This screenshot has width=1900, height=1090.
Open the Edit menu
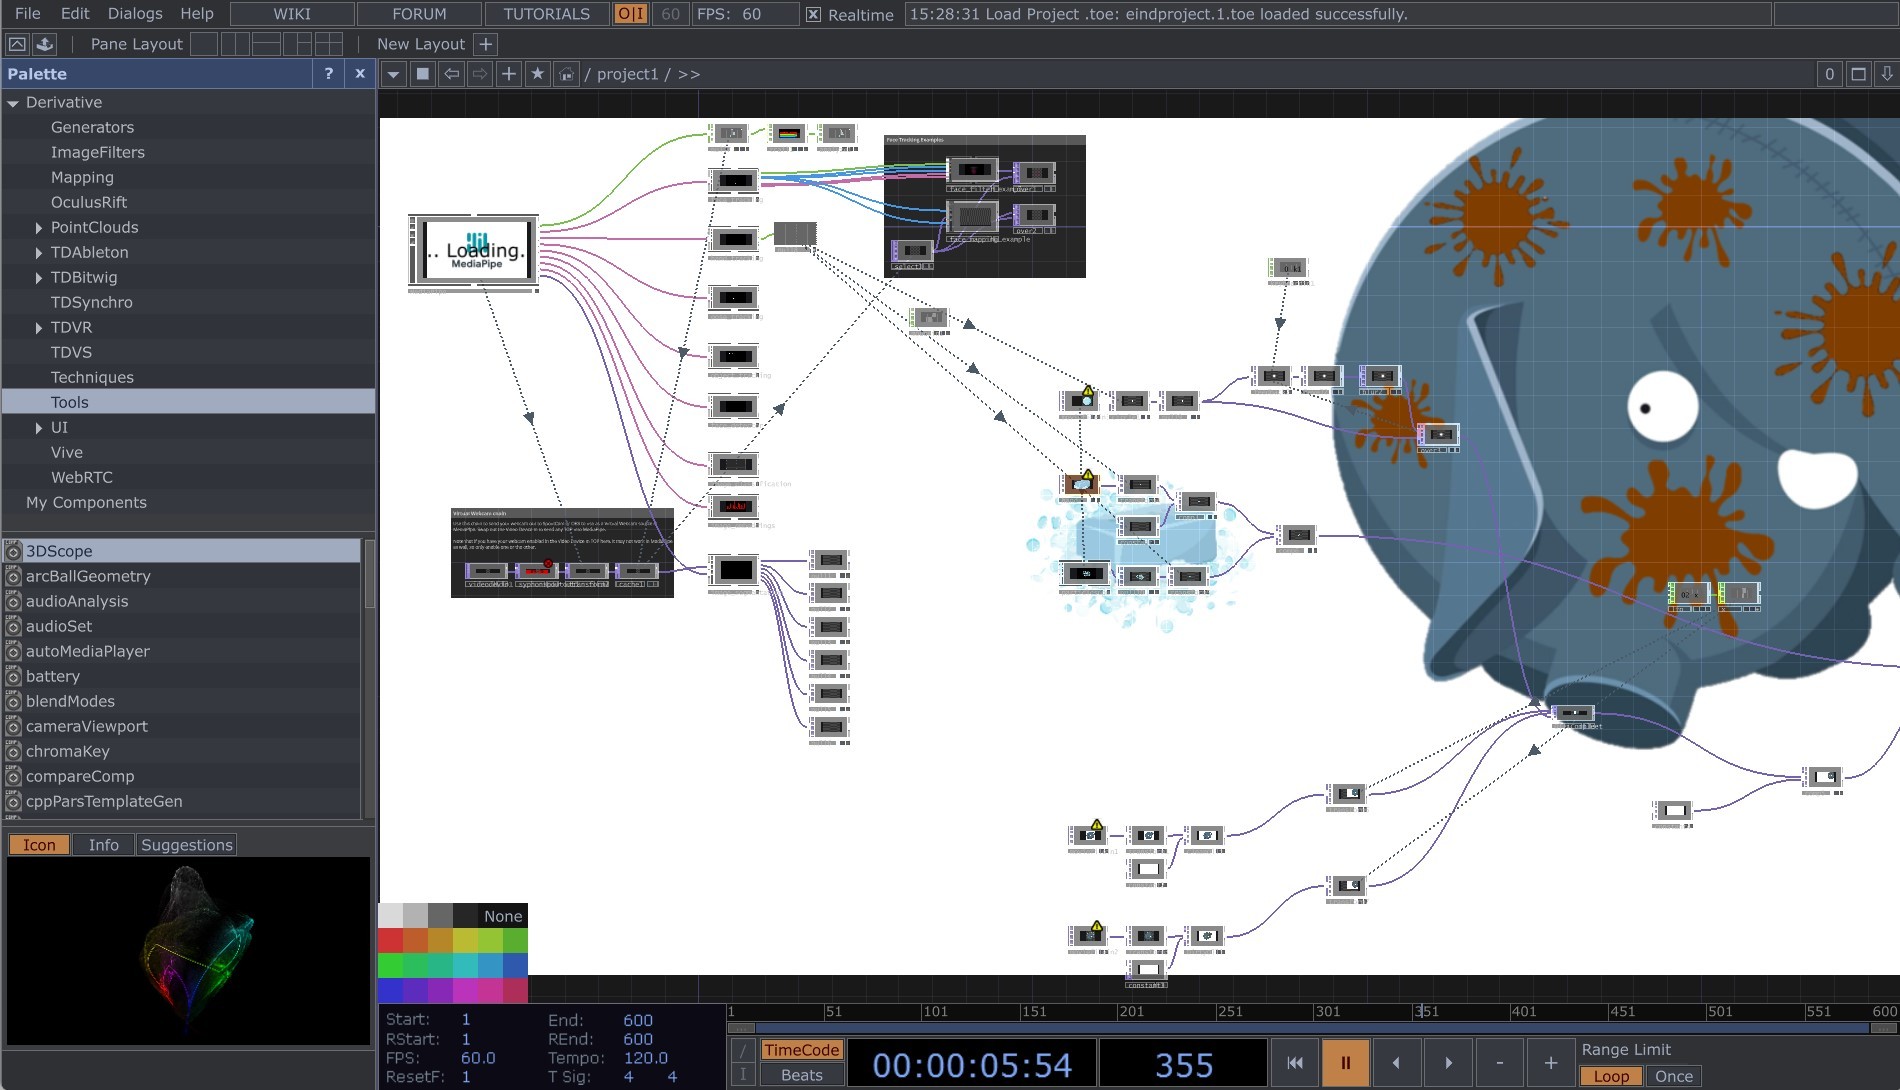pos(75,14)
